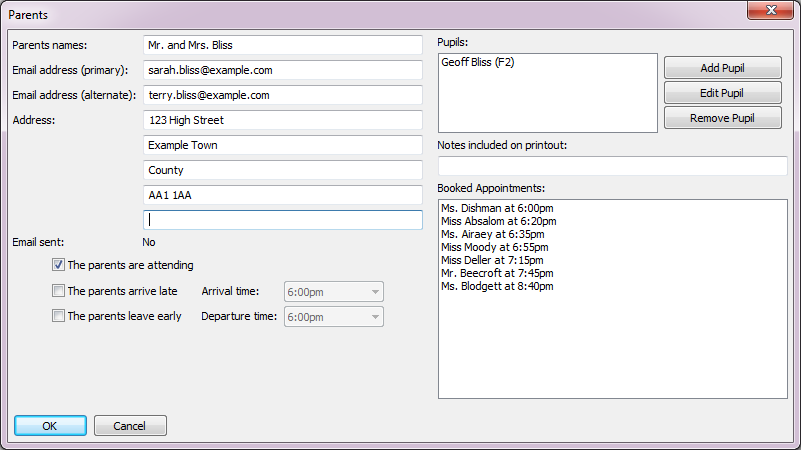Click the Add Pupil button

722,68
